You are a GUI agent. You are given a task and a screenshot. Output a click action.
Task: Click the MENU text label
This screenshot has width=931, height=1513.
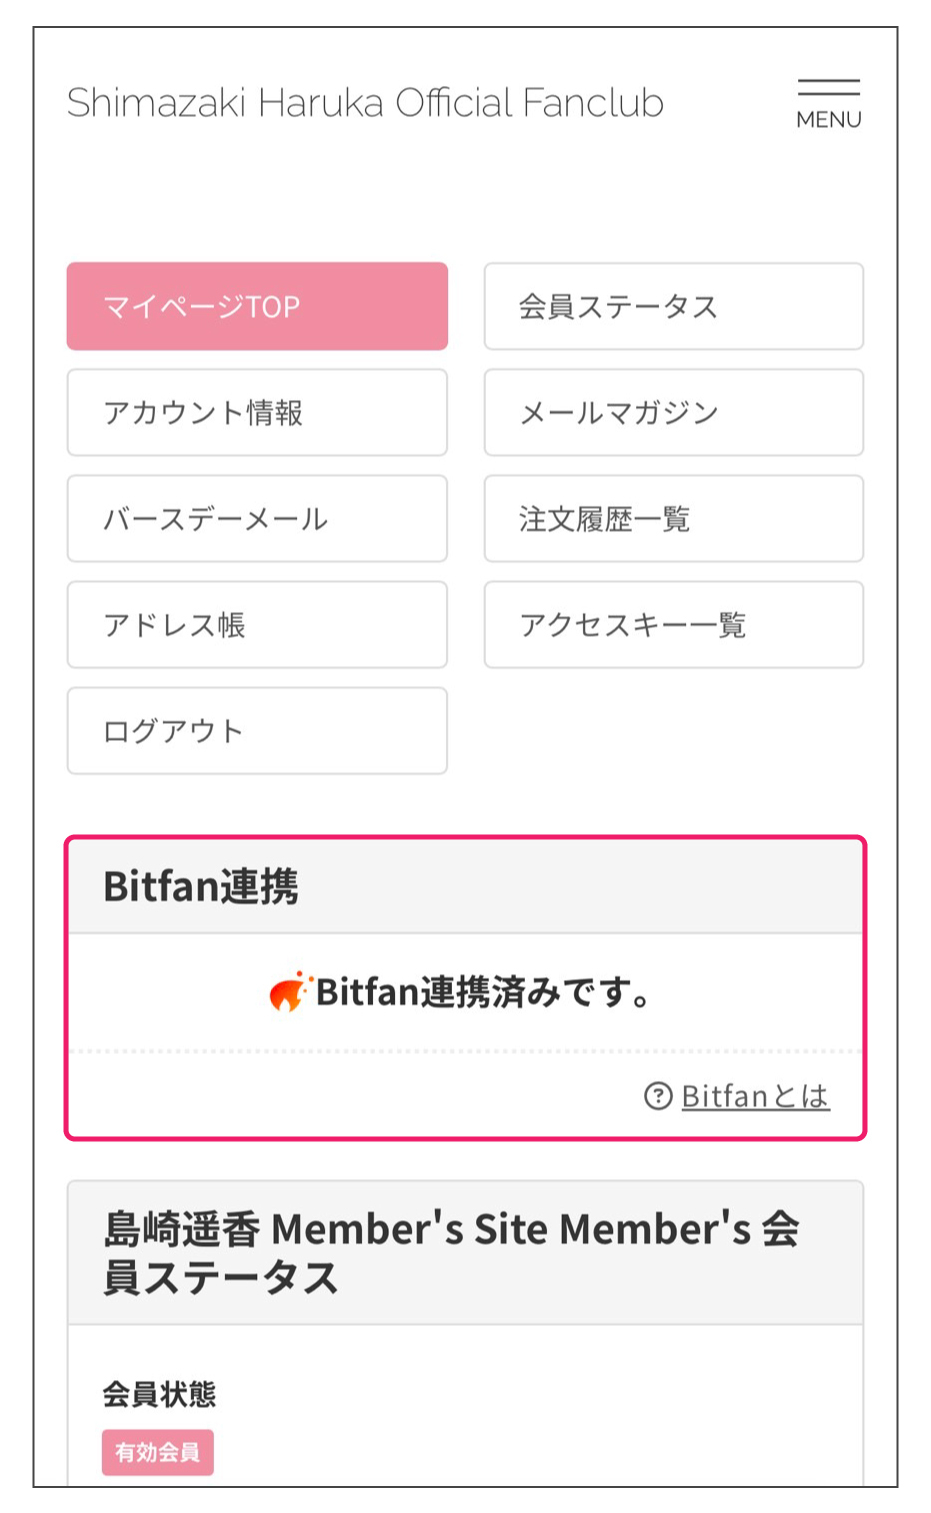point(828,119)
